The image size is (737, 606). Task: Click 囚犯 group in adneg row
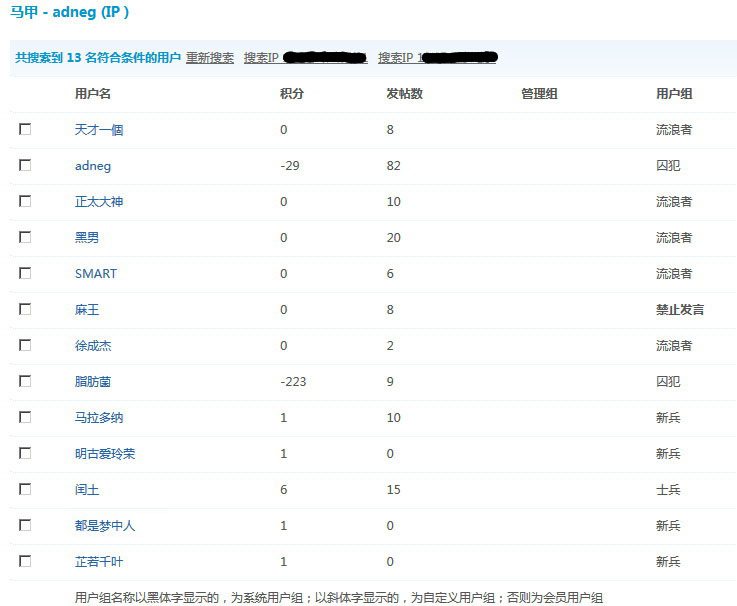(668, 166)
